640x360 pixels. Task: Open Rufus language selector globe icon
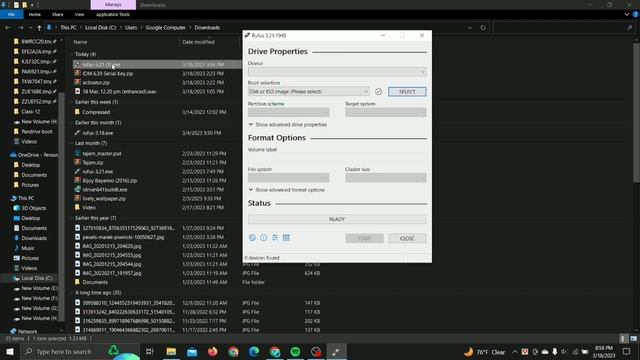click(252, 238)
